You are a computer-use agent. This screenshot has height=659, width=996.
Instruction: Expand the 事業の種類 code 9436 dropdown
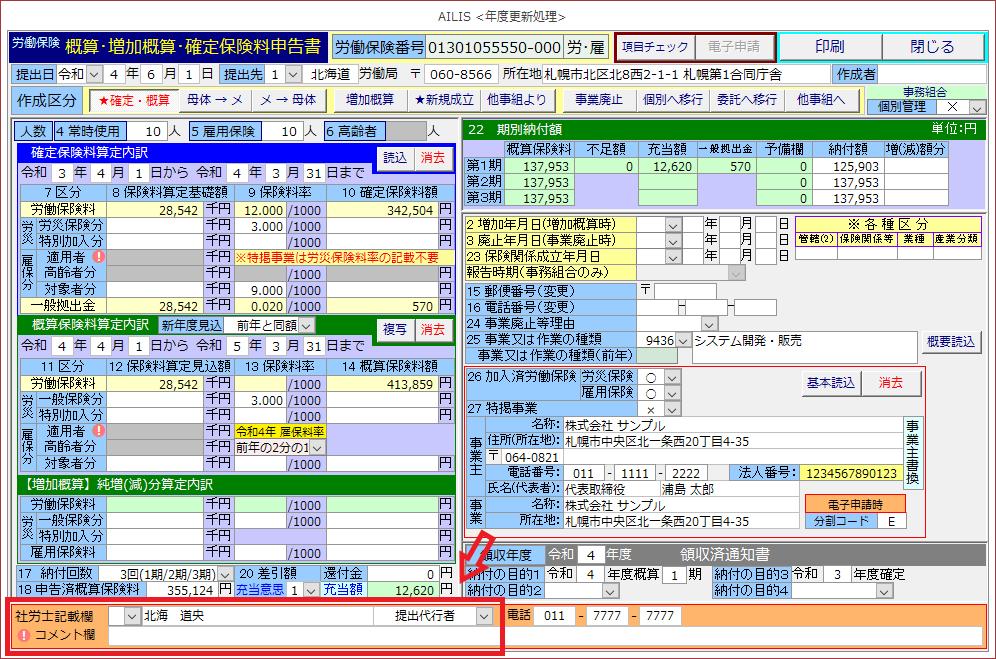pos(683,341)
